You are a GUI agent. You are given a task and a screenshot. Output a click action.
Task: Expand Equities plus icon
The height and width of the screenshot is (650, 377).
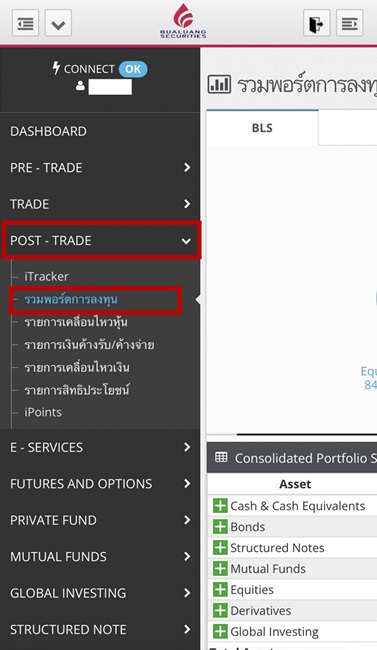220,589
